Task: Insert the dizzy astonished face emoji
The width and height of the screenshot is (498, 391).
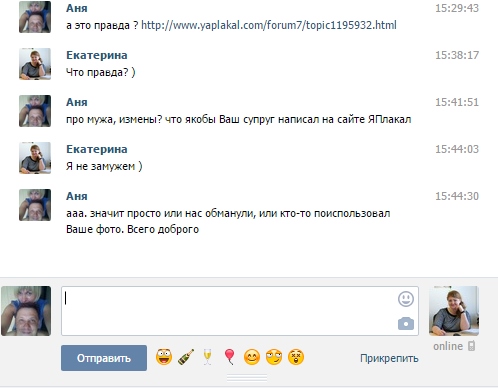Action: pos(296,357)
